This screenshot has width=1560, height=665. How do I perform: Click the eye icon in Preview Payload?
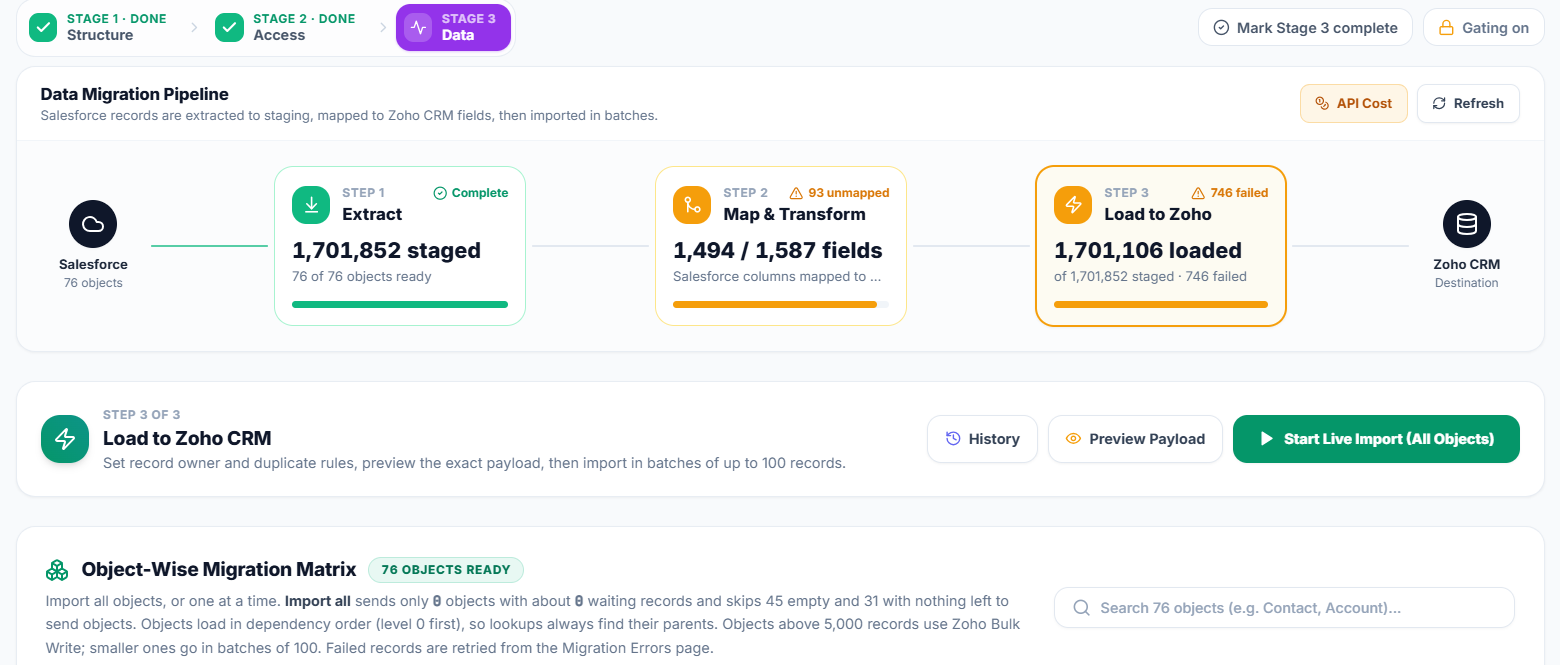(1074, 439)
